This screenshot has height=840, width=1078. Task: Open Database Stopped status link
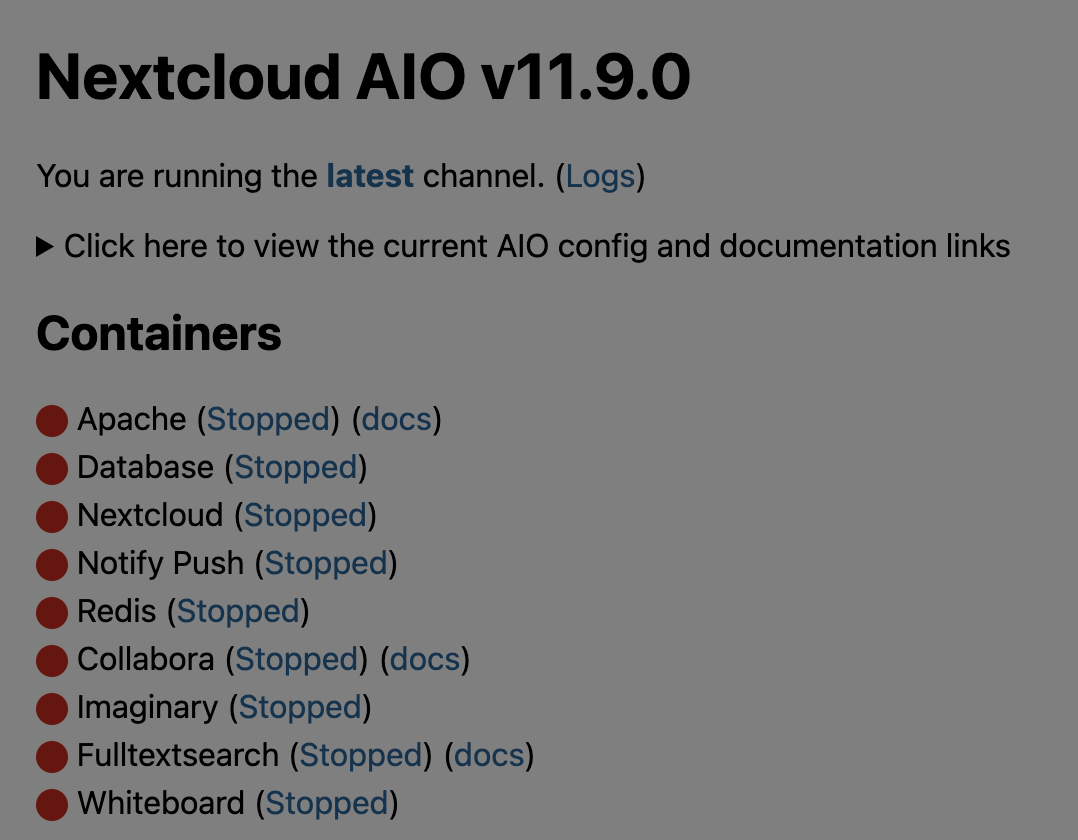click(296, 467)
